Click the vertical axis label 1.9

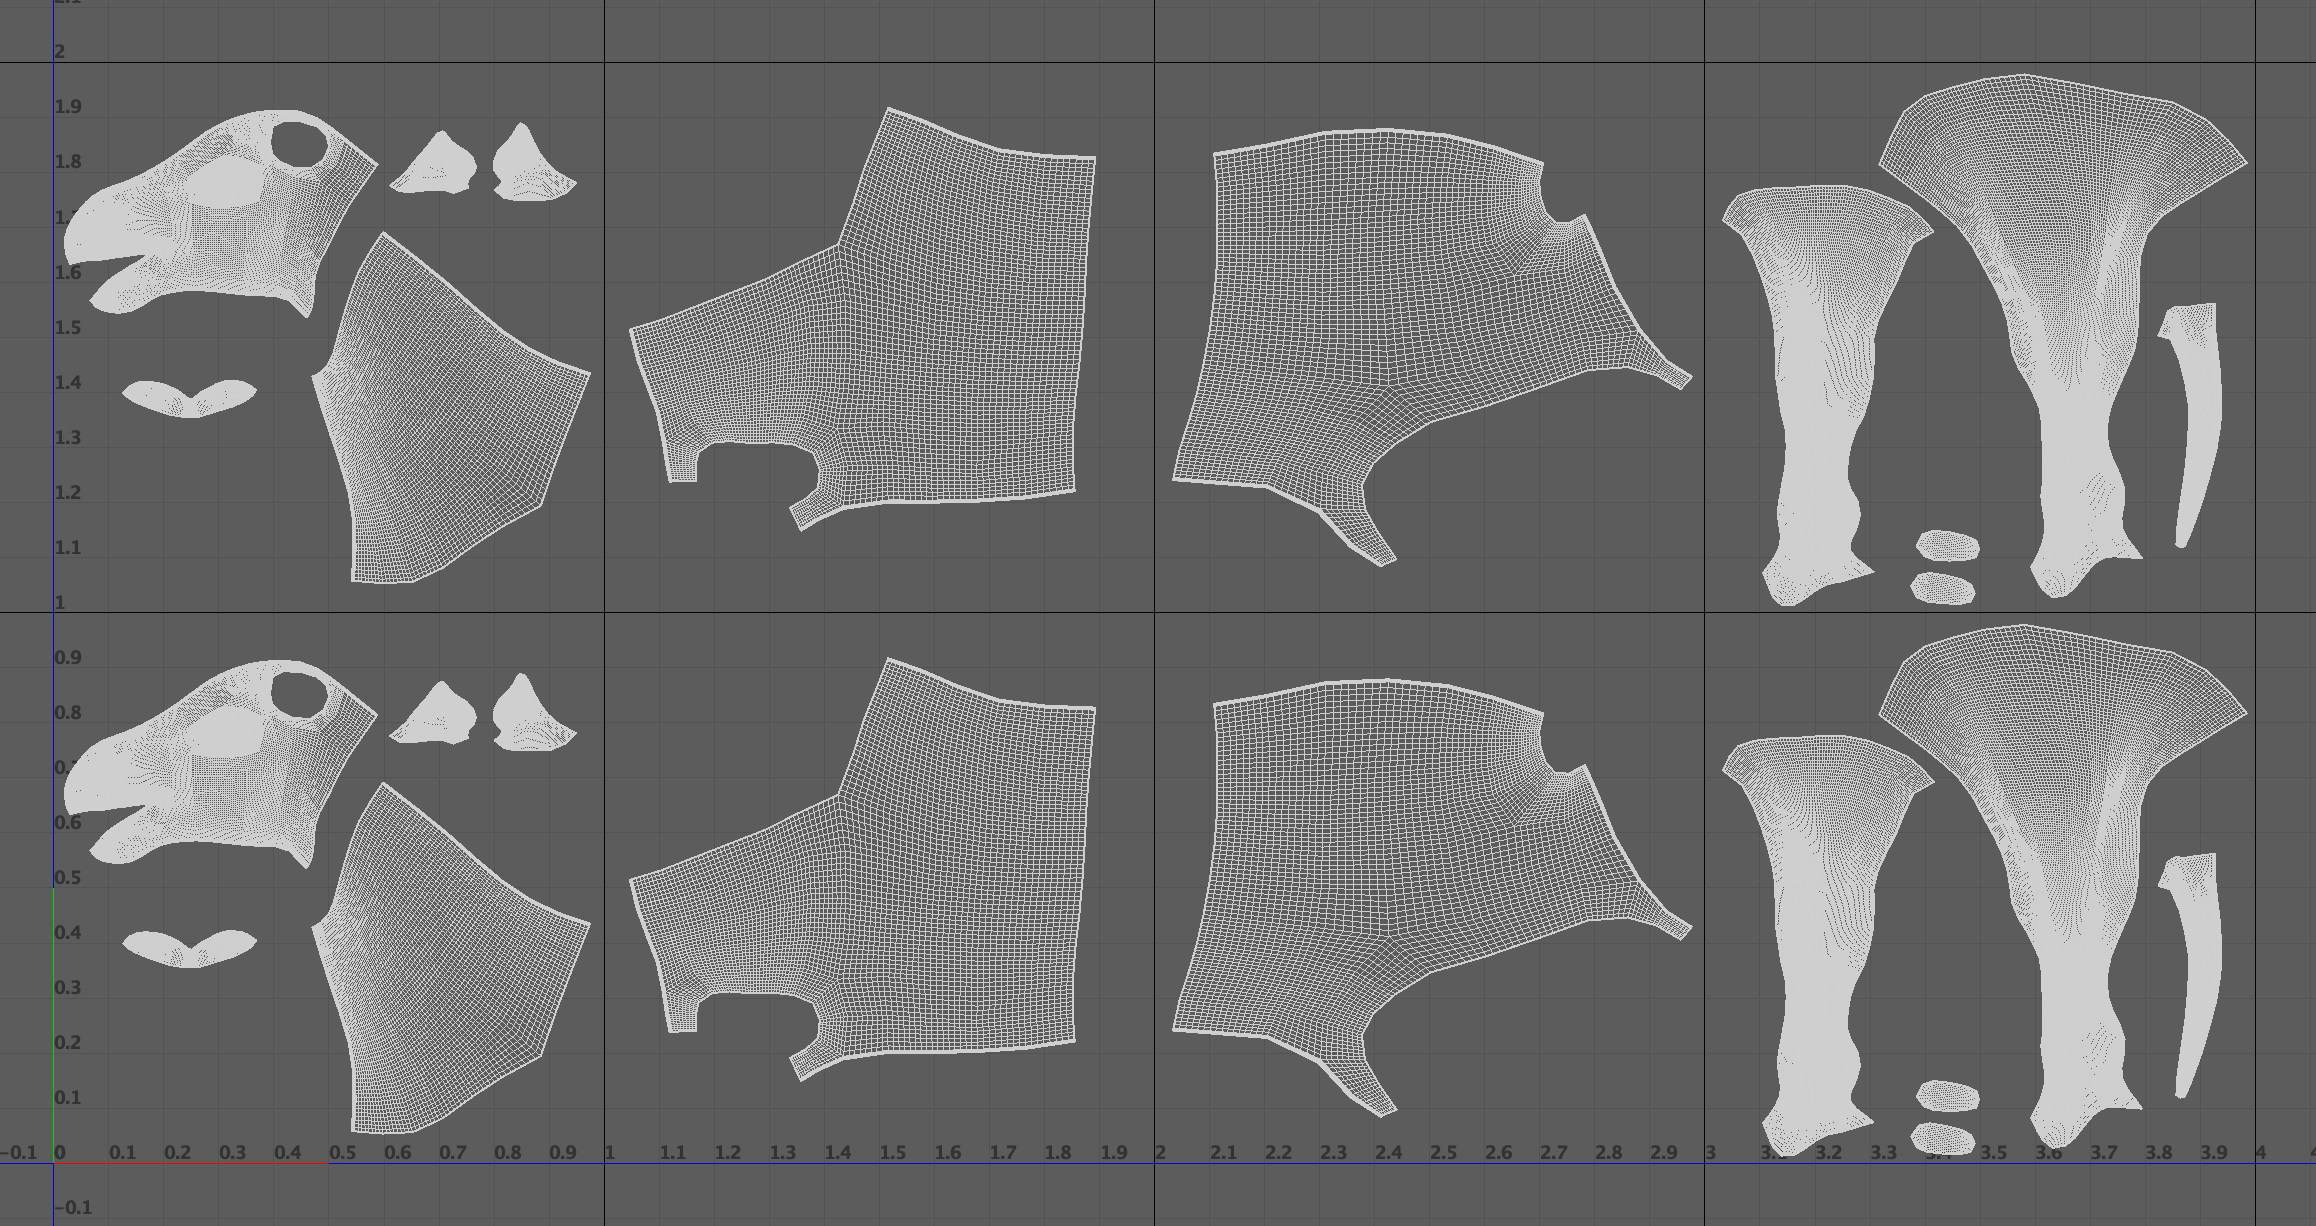tap(68, 107)
